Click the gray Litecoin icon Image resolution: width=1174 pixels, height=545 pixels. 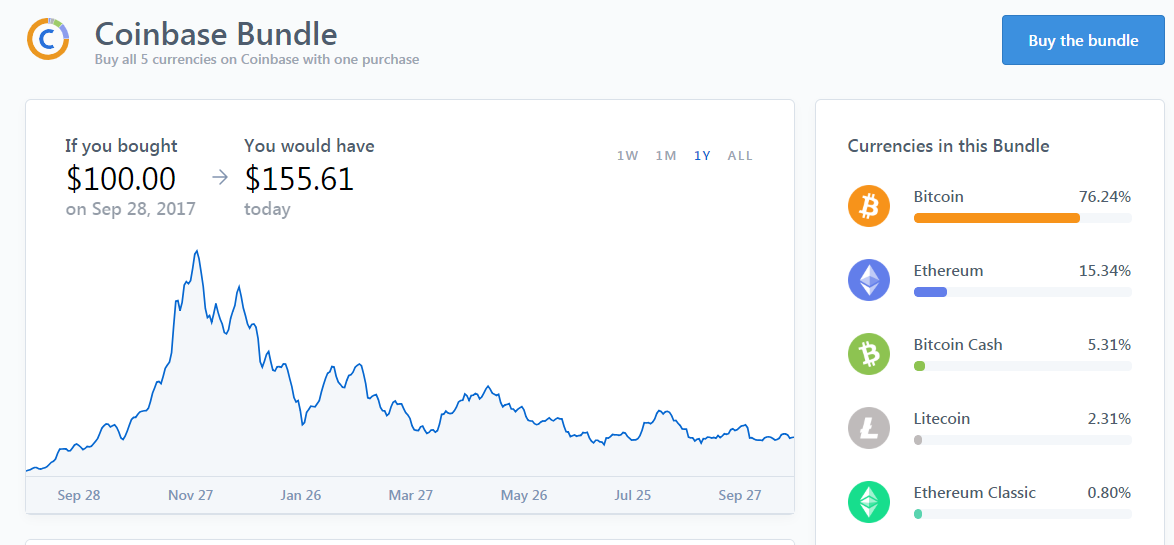pyautogui.click(x=868, y=428)
